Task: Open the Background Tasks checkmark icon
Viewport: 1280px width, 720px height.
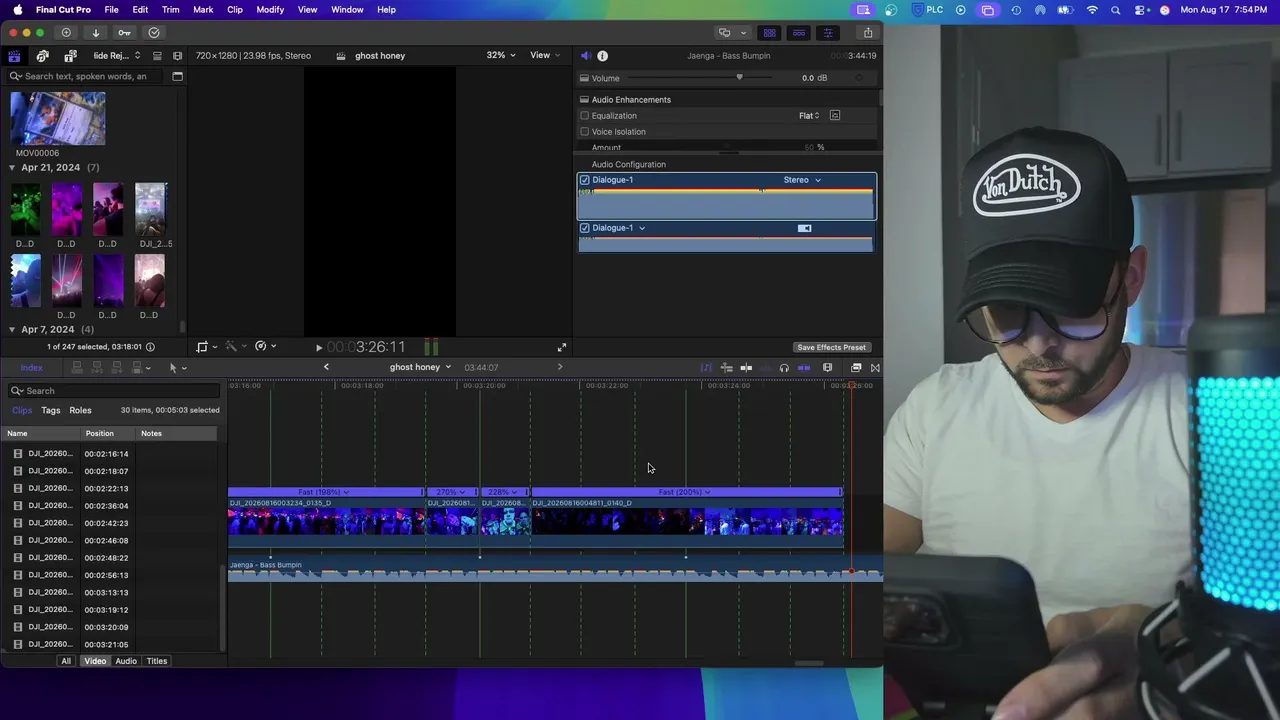Action: click(x=154, y=33)
